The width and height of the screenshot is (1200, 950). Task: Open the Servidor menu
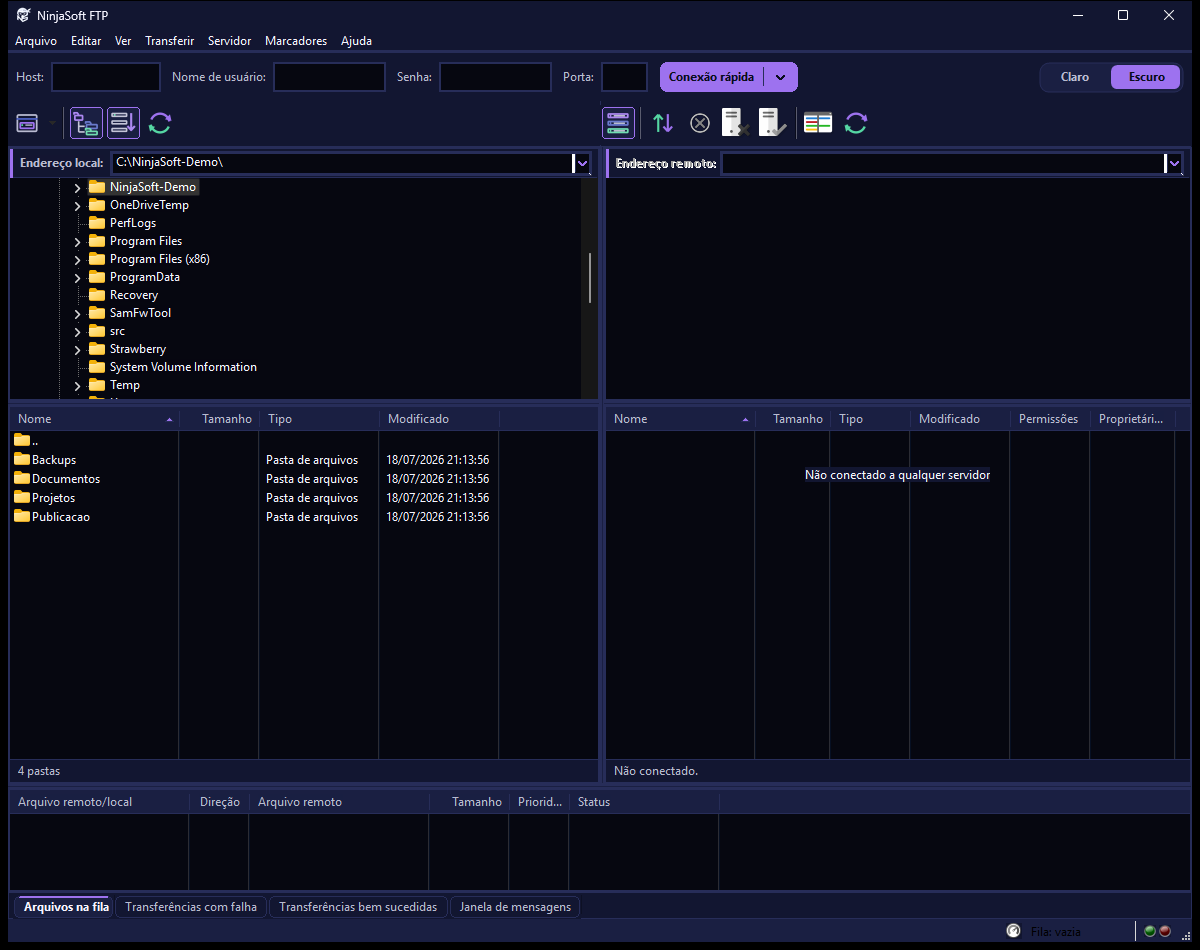click(229, 41)
